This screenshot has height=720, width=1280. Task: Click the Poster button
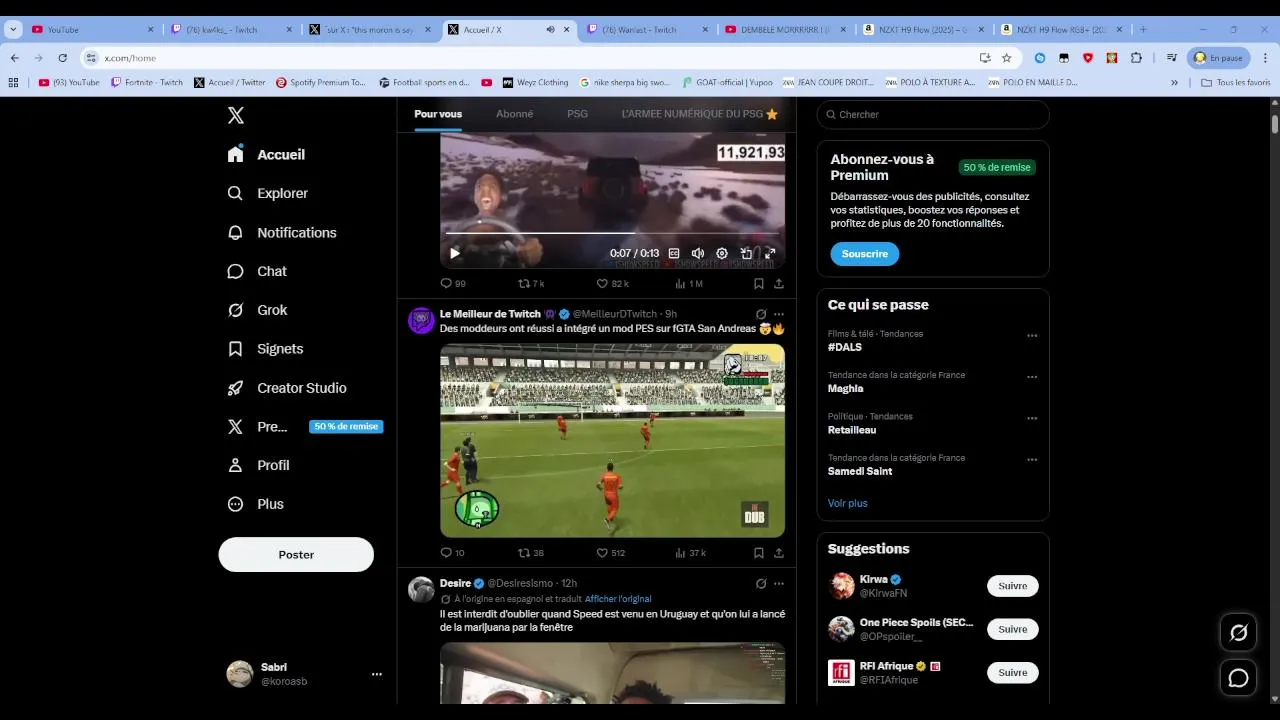(296, 554)
